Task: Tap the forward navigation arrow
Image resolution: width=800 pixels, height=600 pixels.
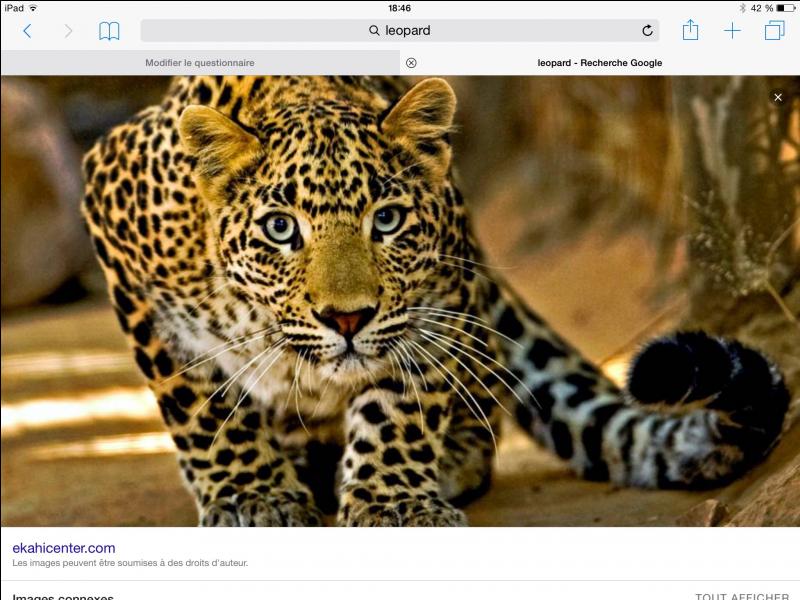Action: click(x=68, y=31)
